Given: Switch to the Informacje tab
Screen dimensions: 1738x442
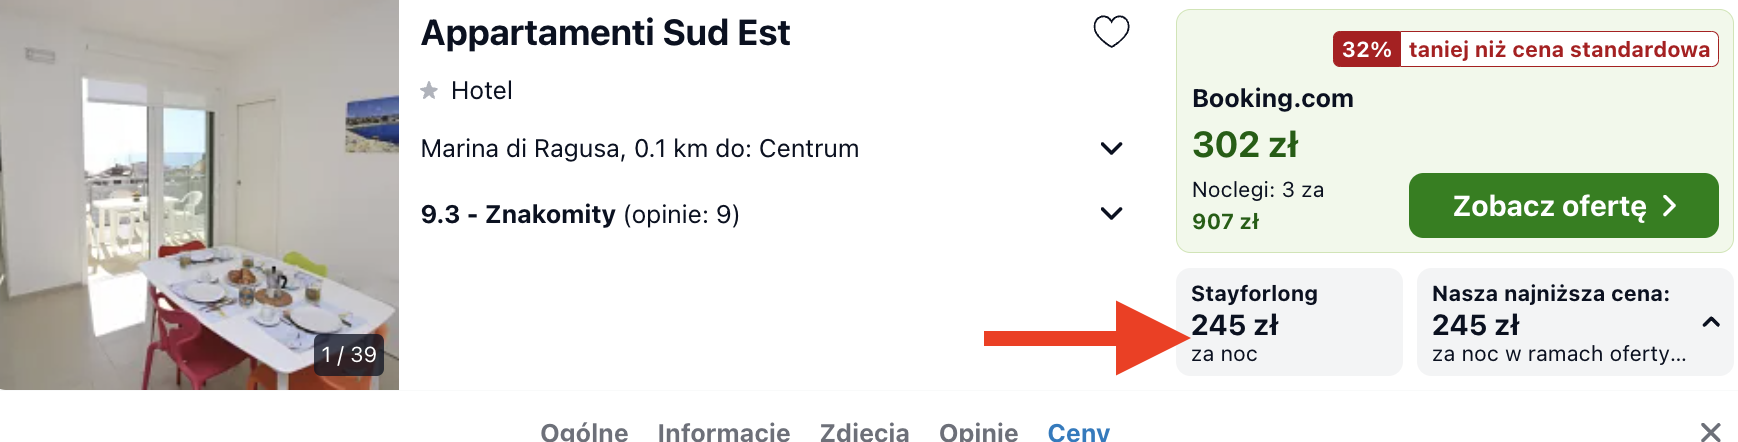Looking at the screenshot, I should pos(724,432).
